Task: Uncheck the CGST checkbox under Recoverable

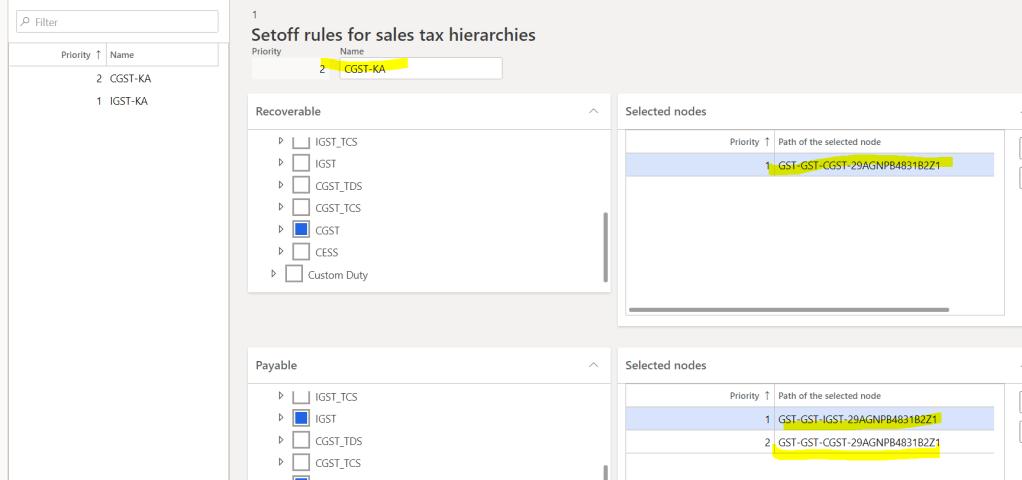Action: (x=301, y=230)
